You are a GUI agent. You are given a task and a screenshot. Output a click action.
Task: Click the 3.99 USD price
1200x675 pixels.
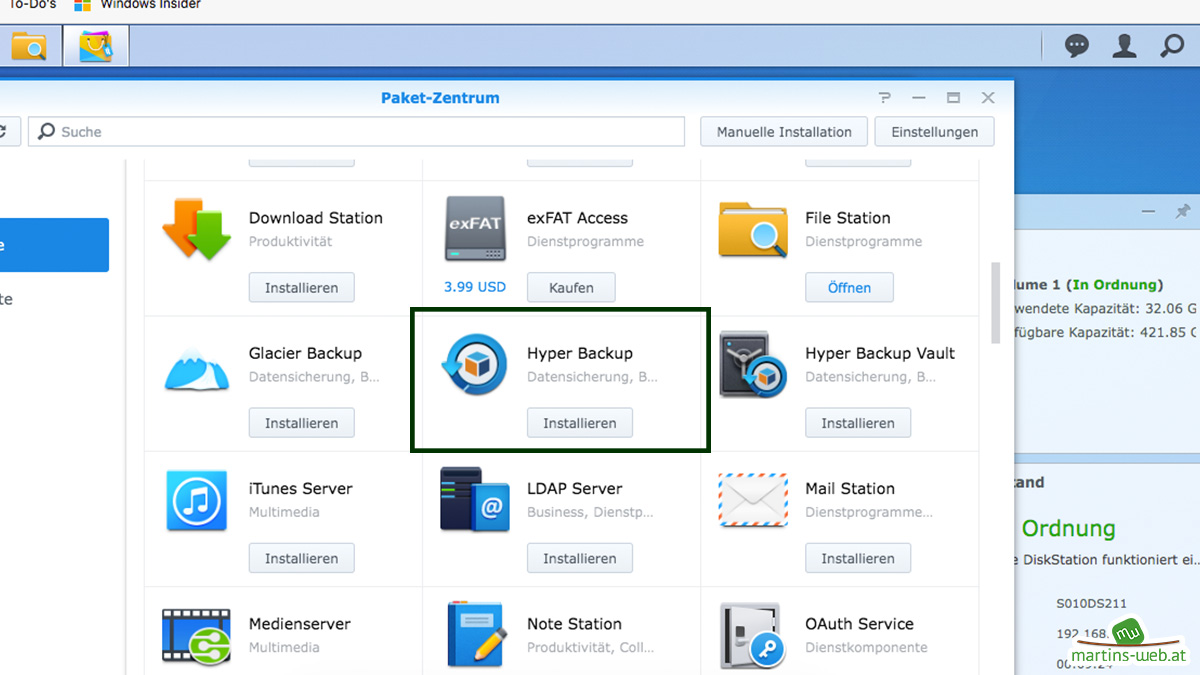tap(475, 287)
